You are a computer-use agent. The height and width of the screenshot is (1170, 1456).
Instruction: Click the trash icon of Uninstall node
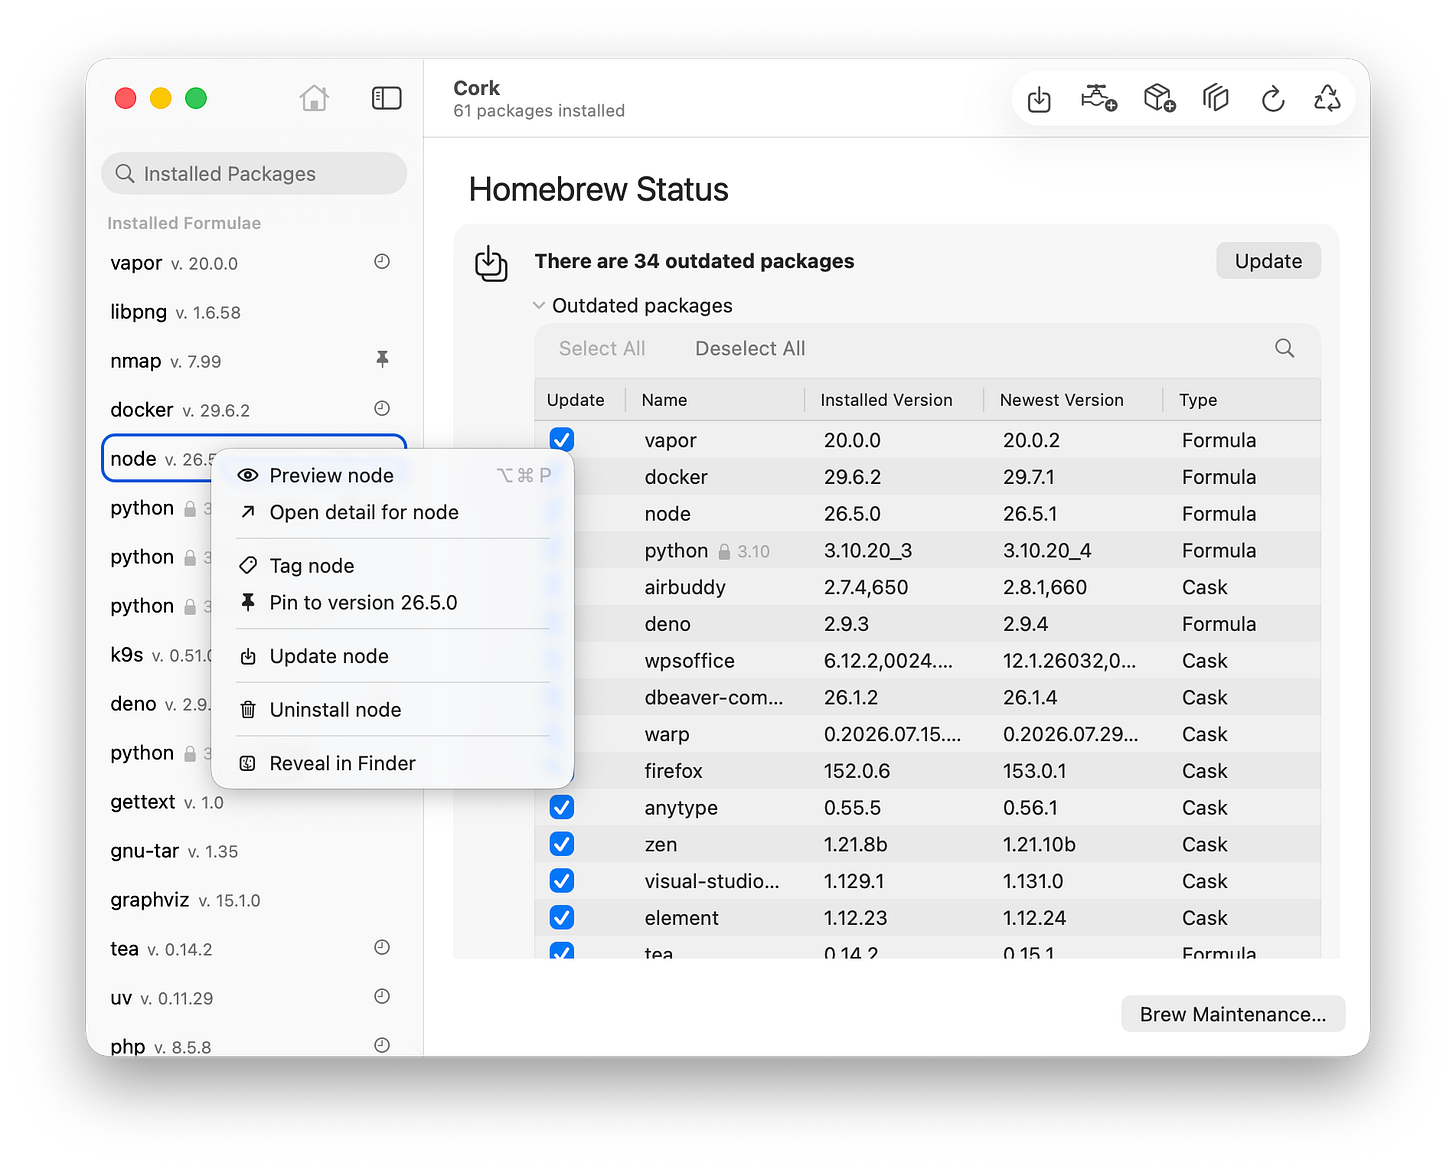tap(248, 710)
